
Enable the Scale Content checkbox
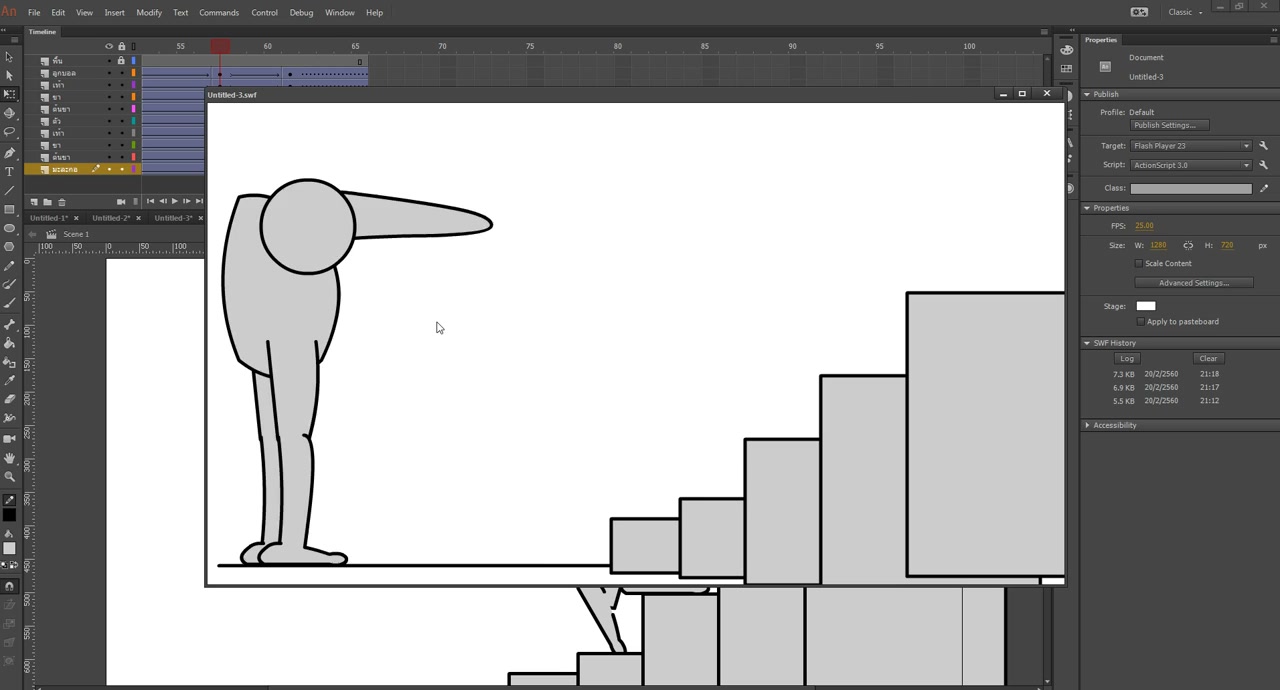1139,264
